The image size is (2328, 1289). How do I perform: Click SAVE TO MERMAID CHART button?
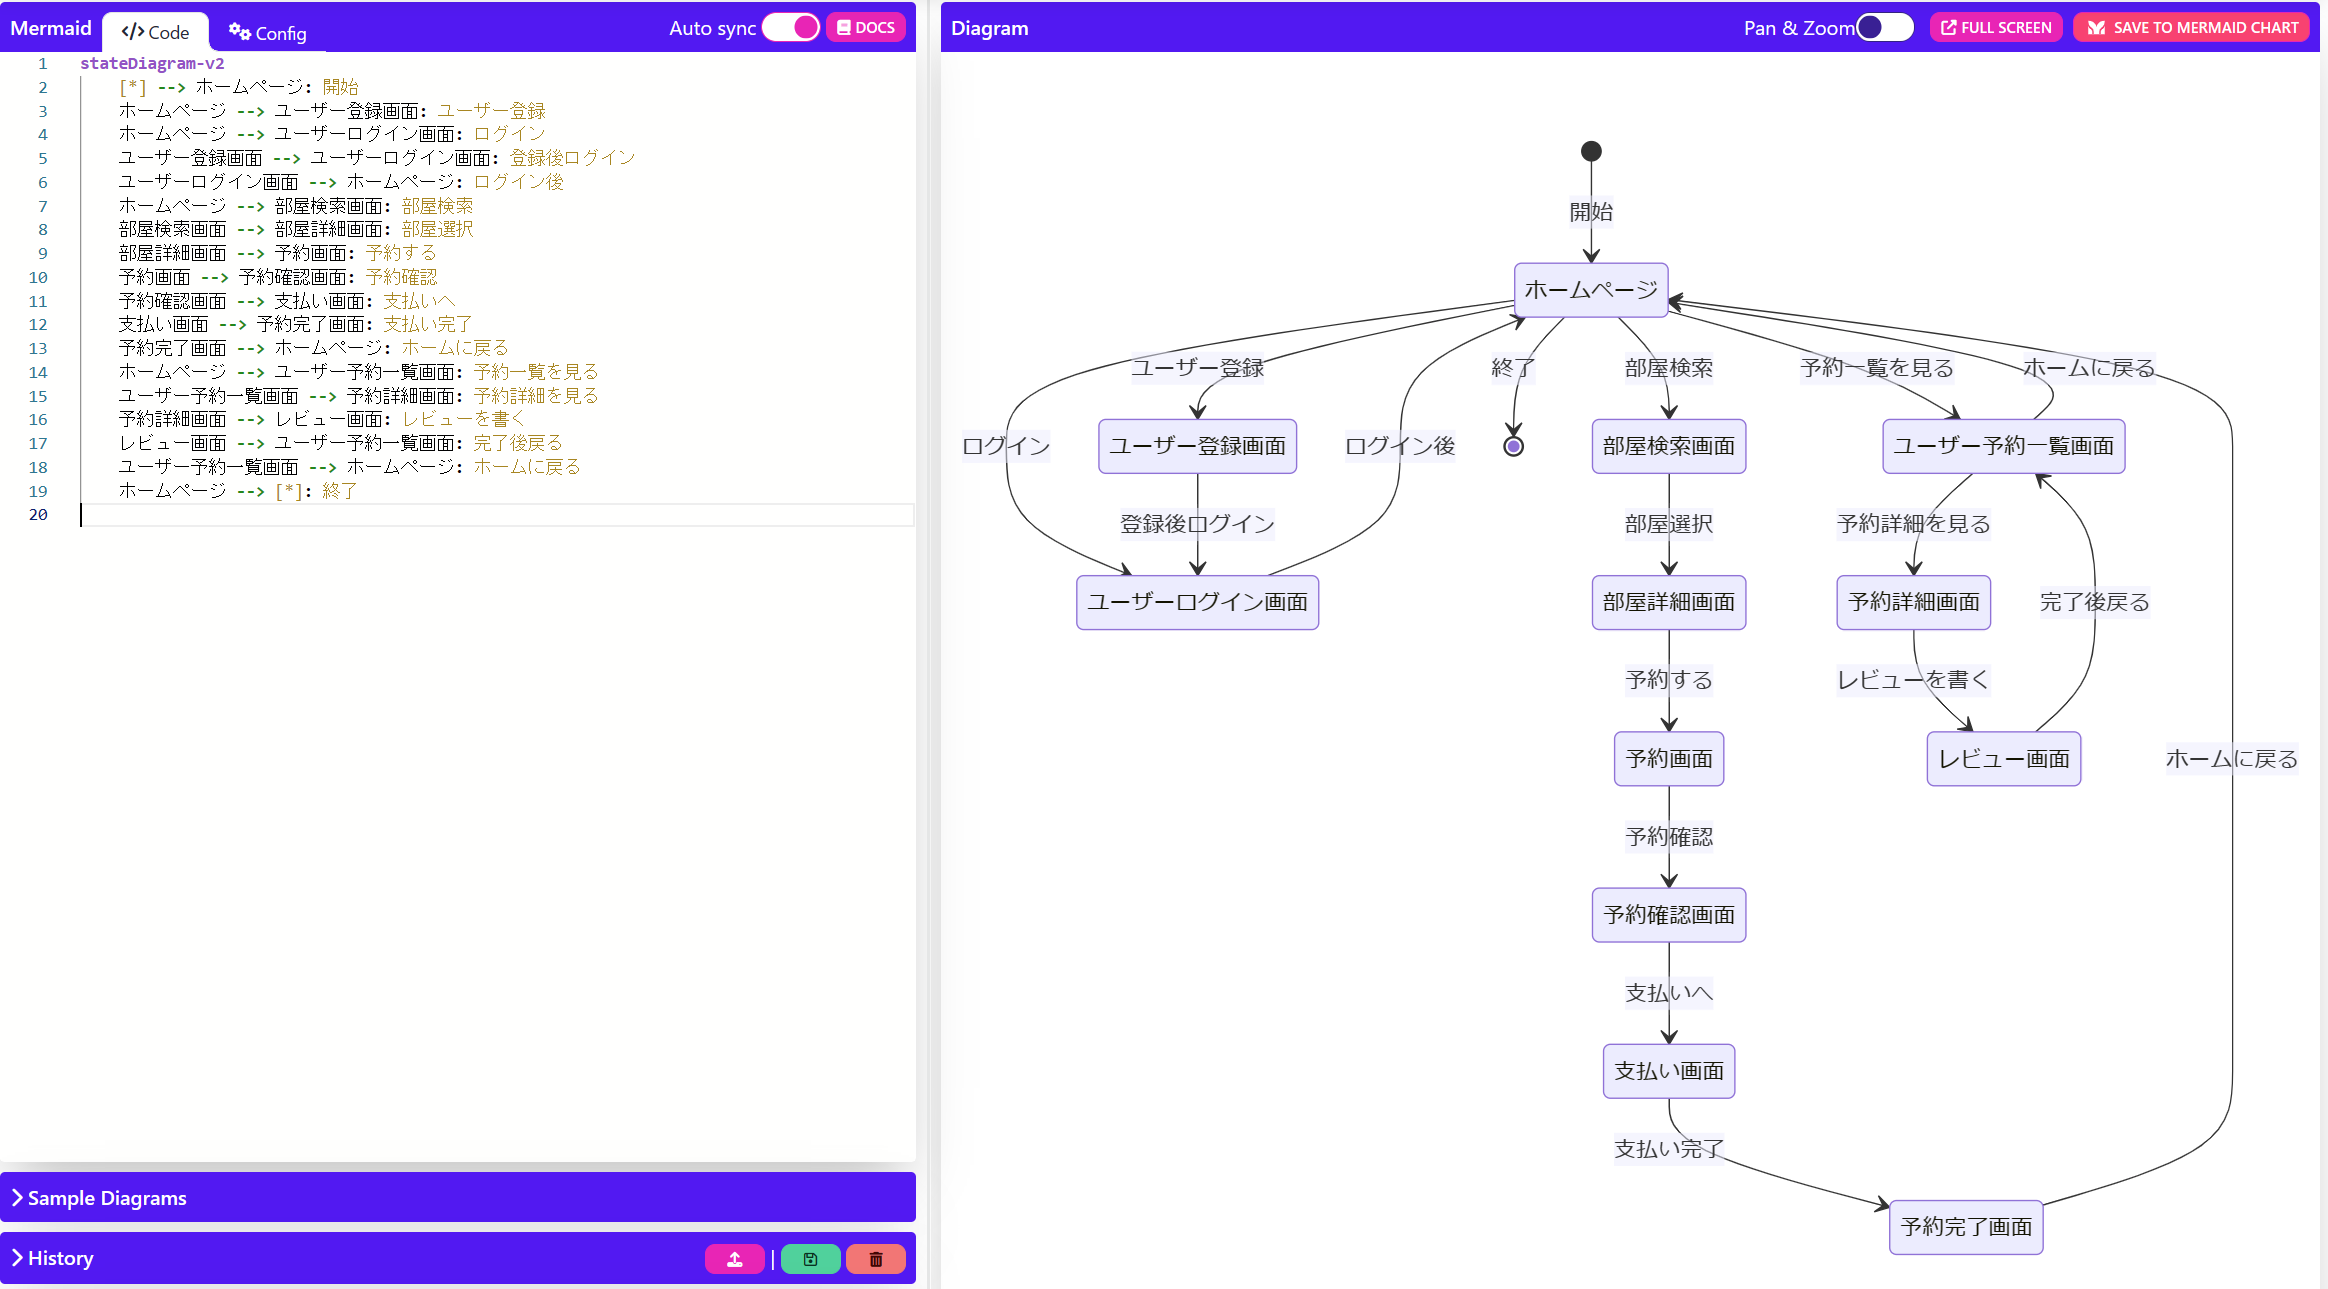click(2191, 28)
